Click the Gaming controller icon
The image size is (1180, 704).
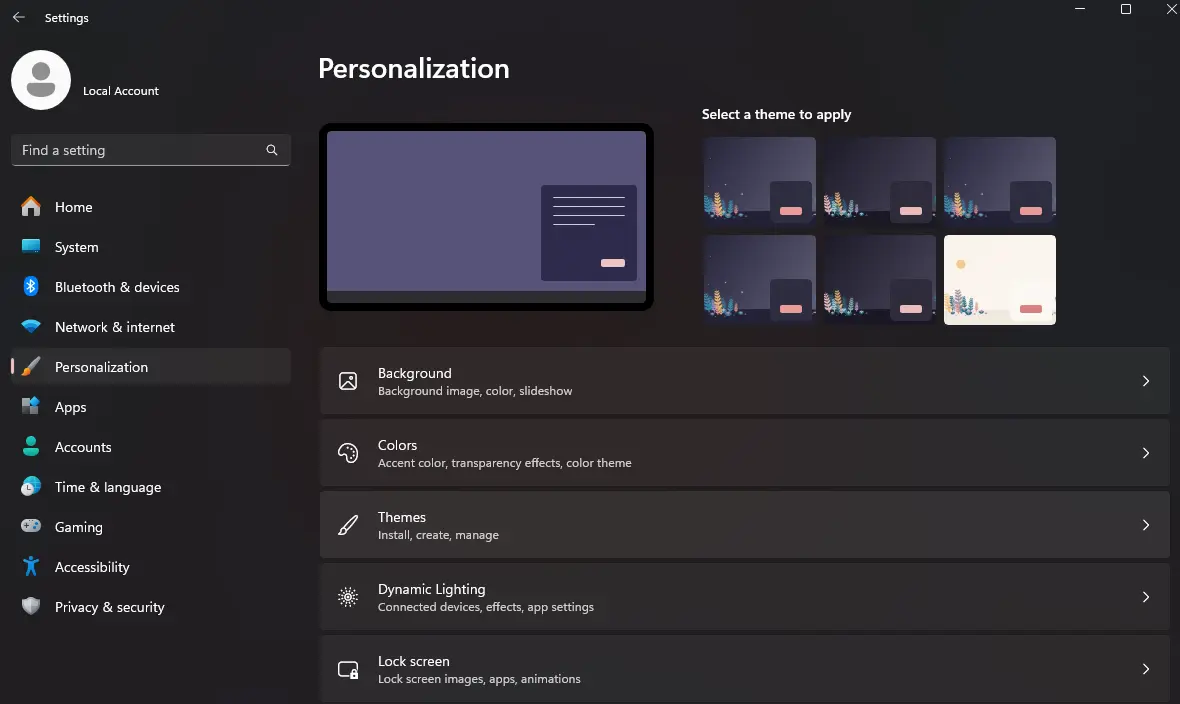31,526
